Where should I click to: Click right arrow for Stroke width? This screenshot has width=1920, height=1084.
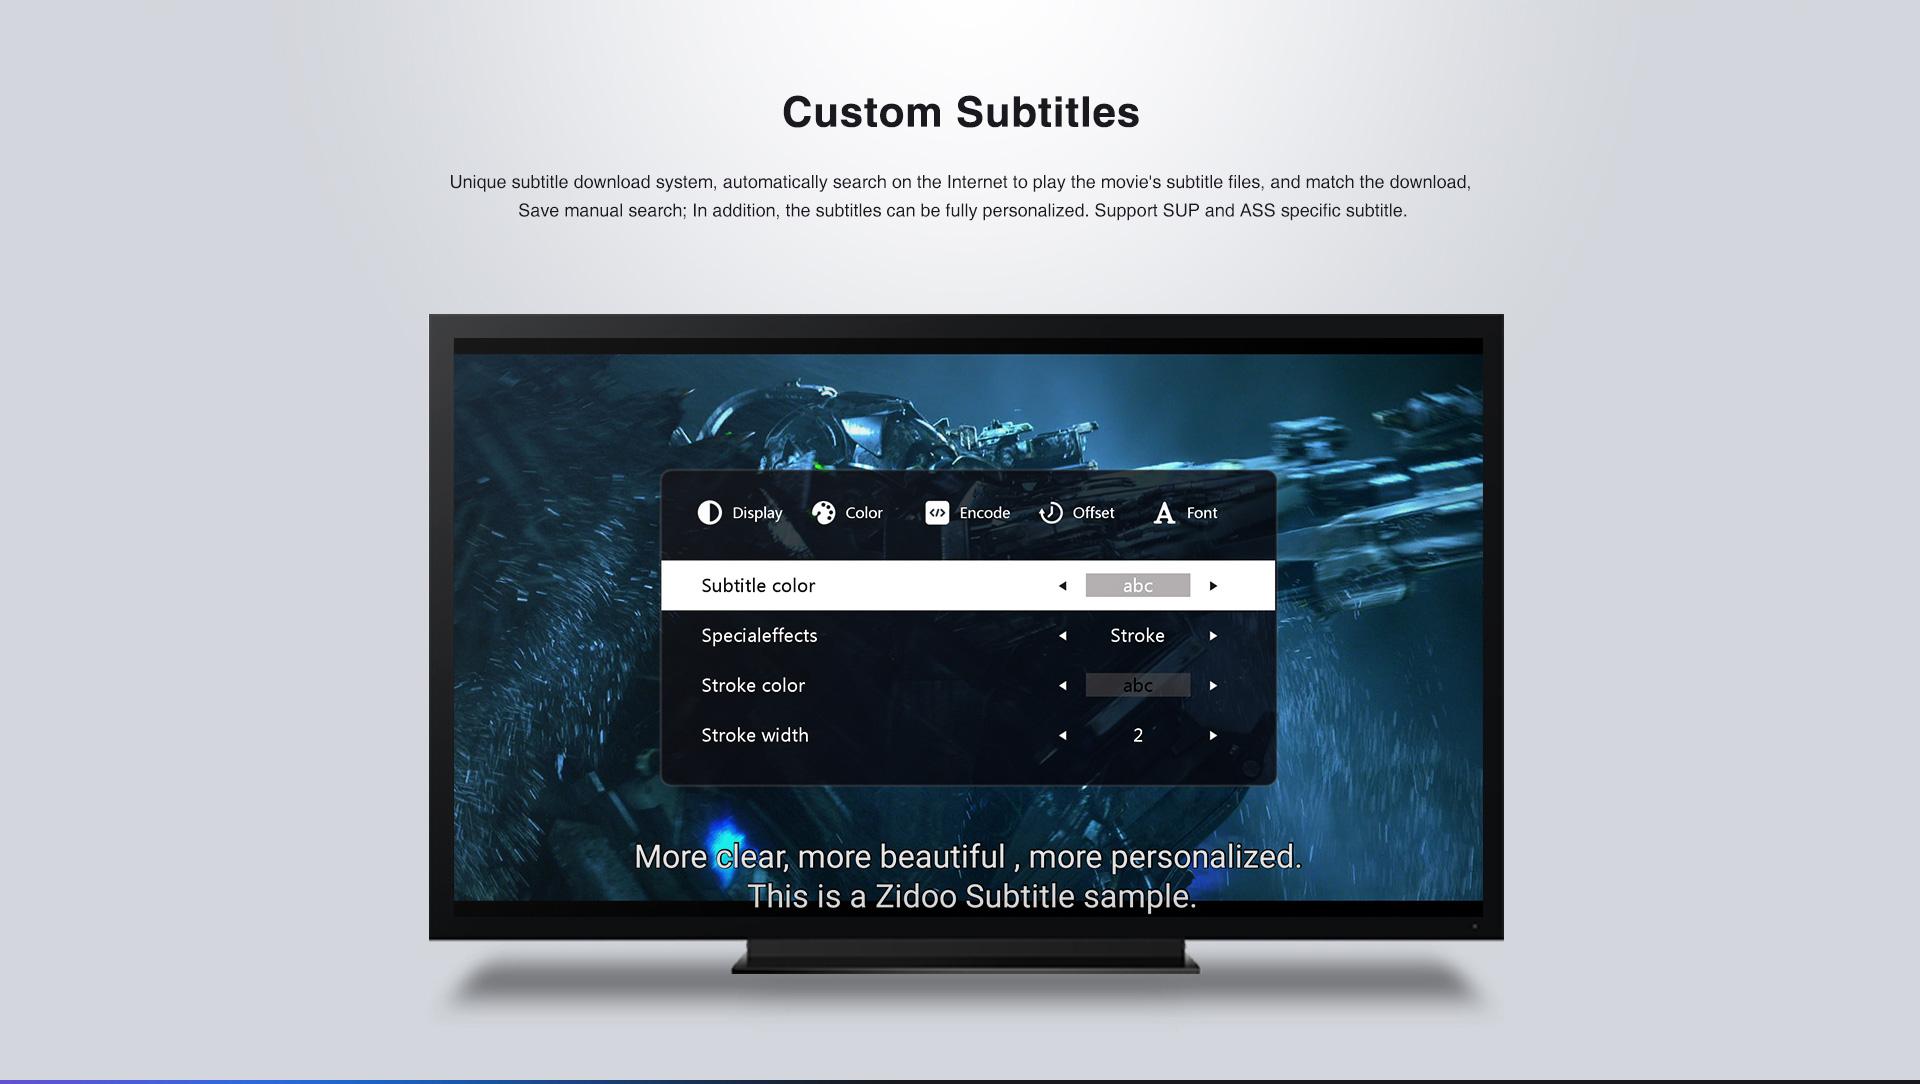[x=1211, y=735]
